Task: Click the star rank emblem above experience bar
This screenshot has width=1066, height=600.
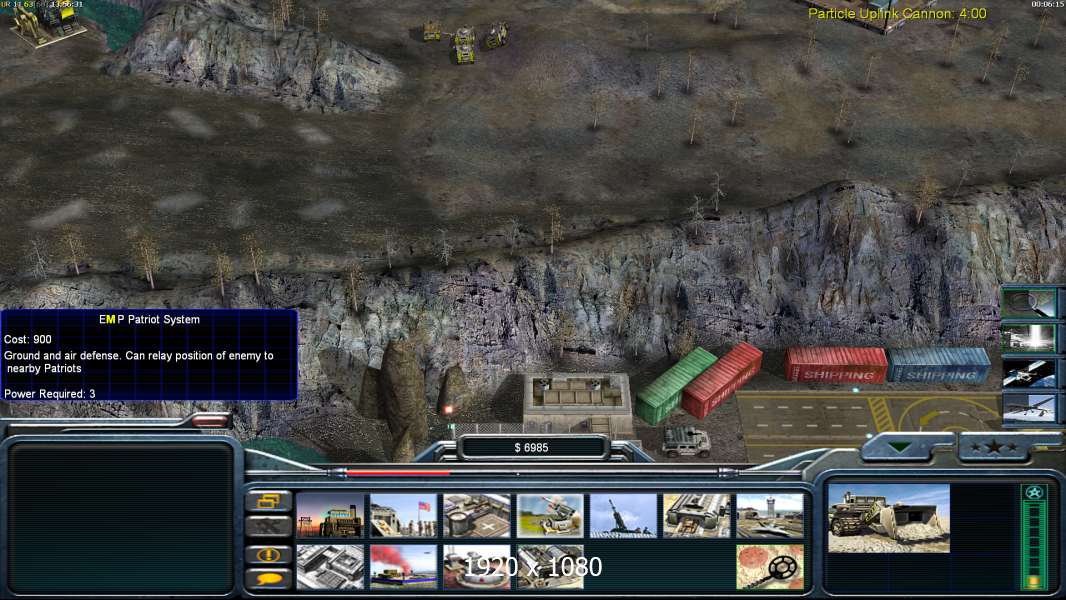Action: tap(1033, 493)
